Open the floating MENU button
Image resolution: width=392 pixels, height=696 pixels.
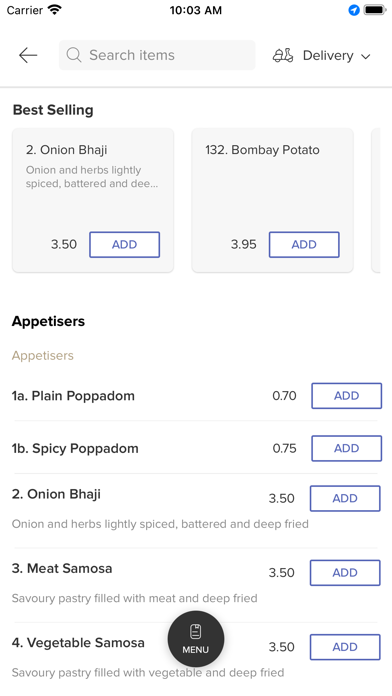pos(195,639)
